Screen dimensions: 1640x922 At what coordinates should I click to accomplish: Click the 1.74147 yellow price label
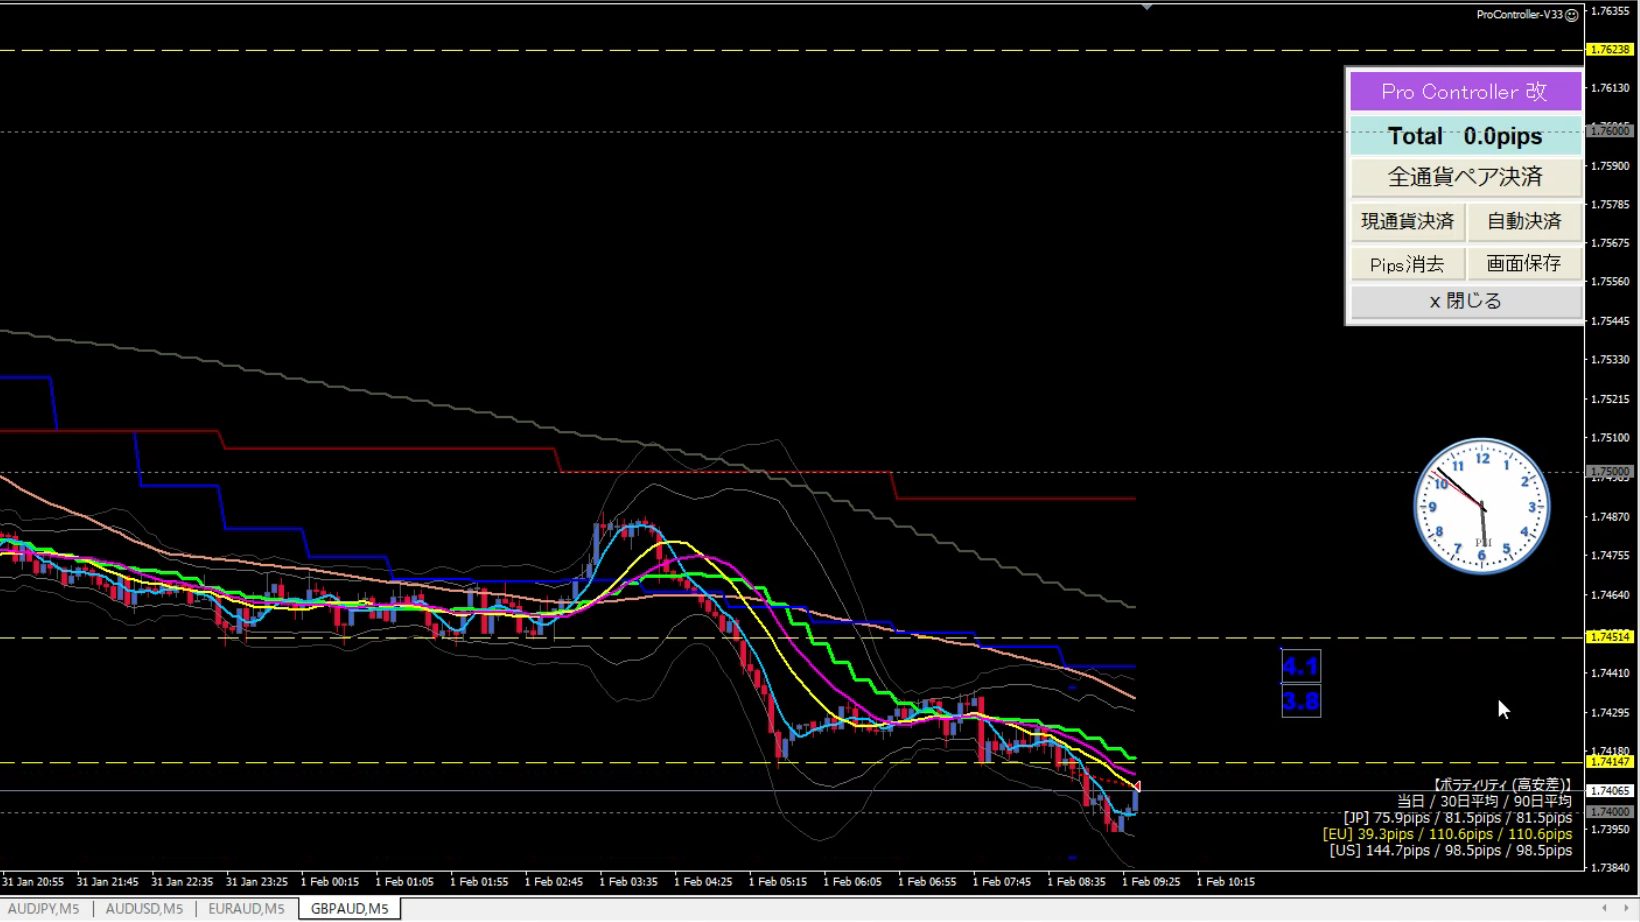[1610, 761]
